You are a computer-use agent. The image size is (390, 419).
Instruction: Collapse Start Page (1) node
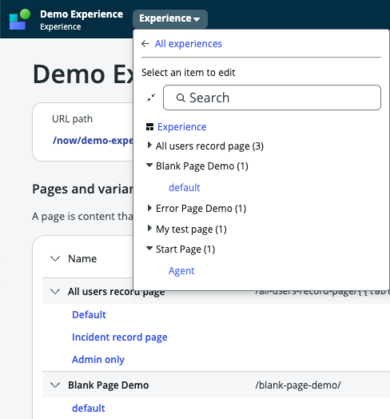click(x=150, y=248)
